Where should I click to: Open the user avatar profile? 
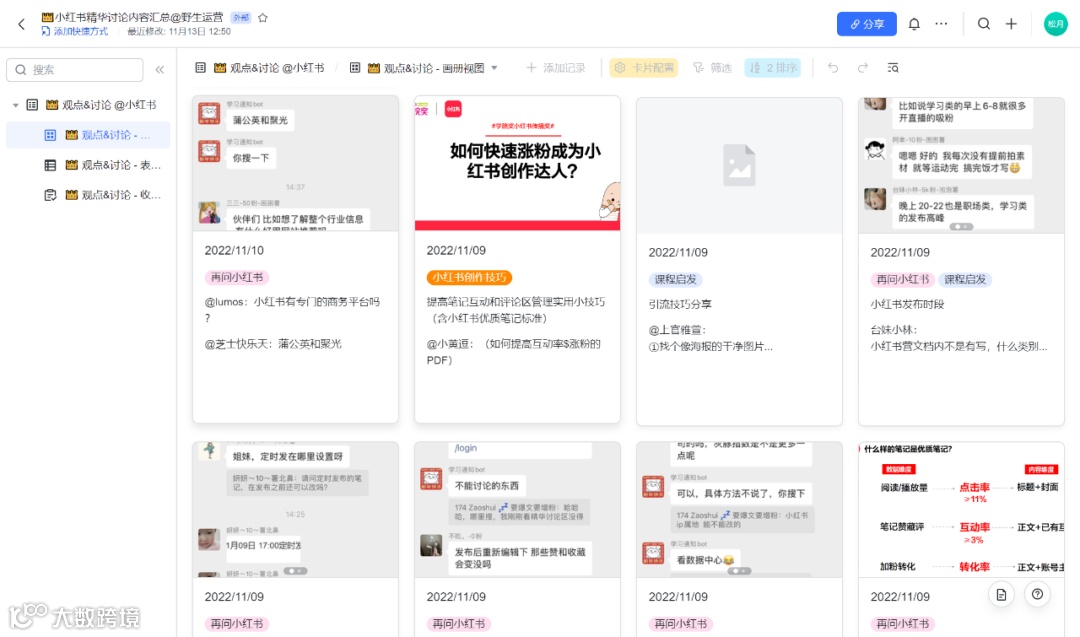tap(1055, 24)
